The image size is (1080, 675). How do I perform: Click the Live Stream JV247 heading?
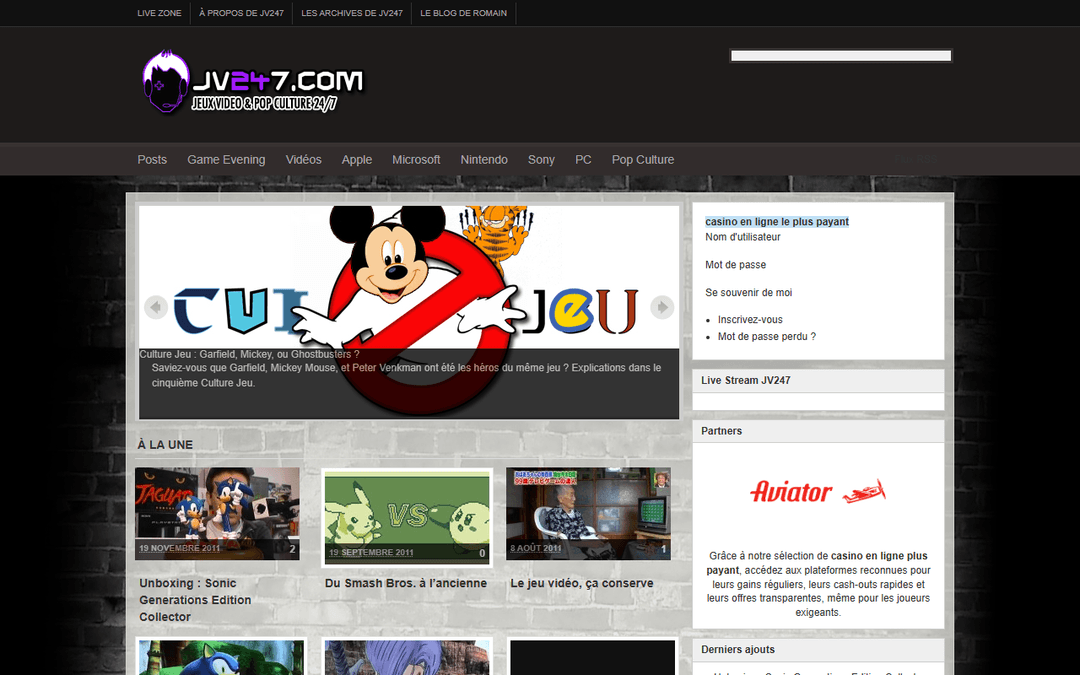(746, 380)
